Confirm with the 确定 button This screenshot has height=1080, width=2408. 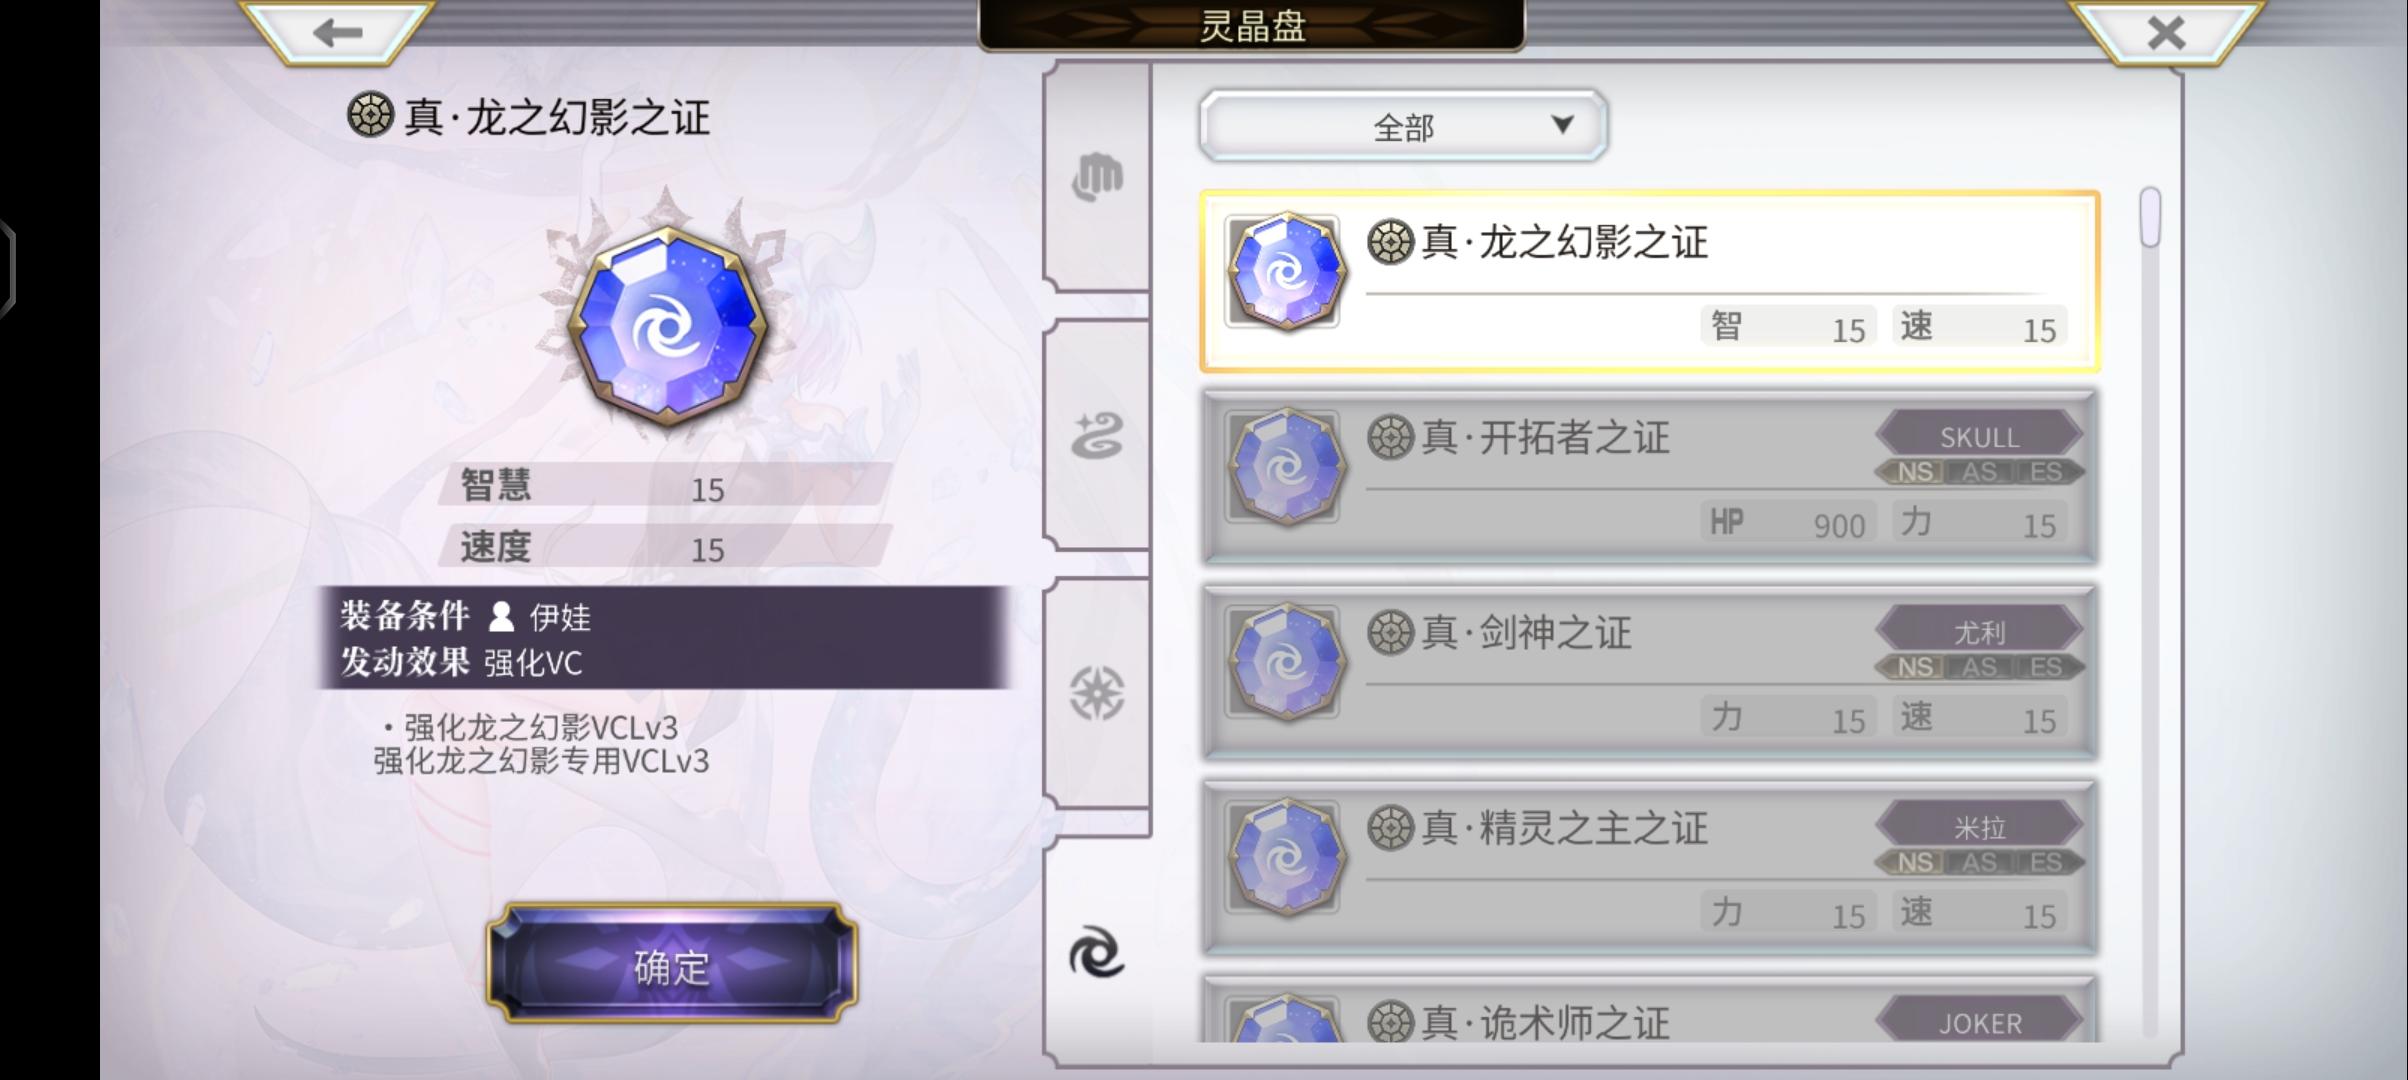click(x=672, y=964)
